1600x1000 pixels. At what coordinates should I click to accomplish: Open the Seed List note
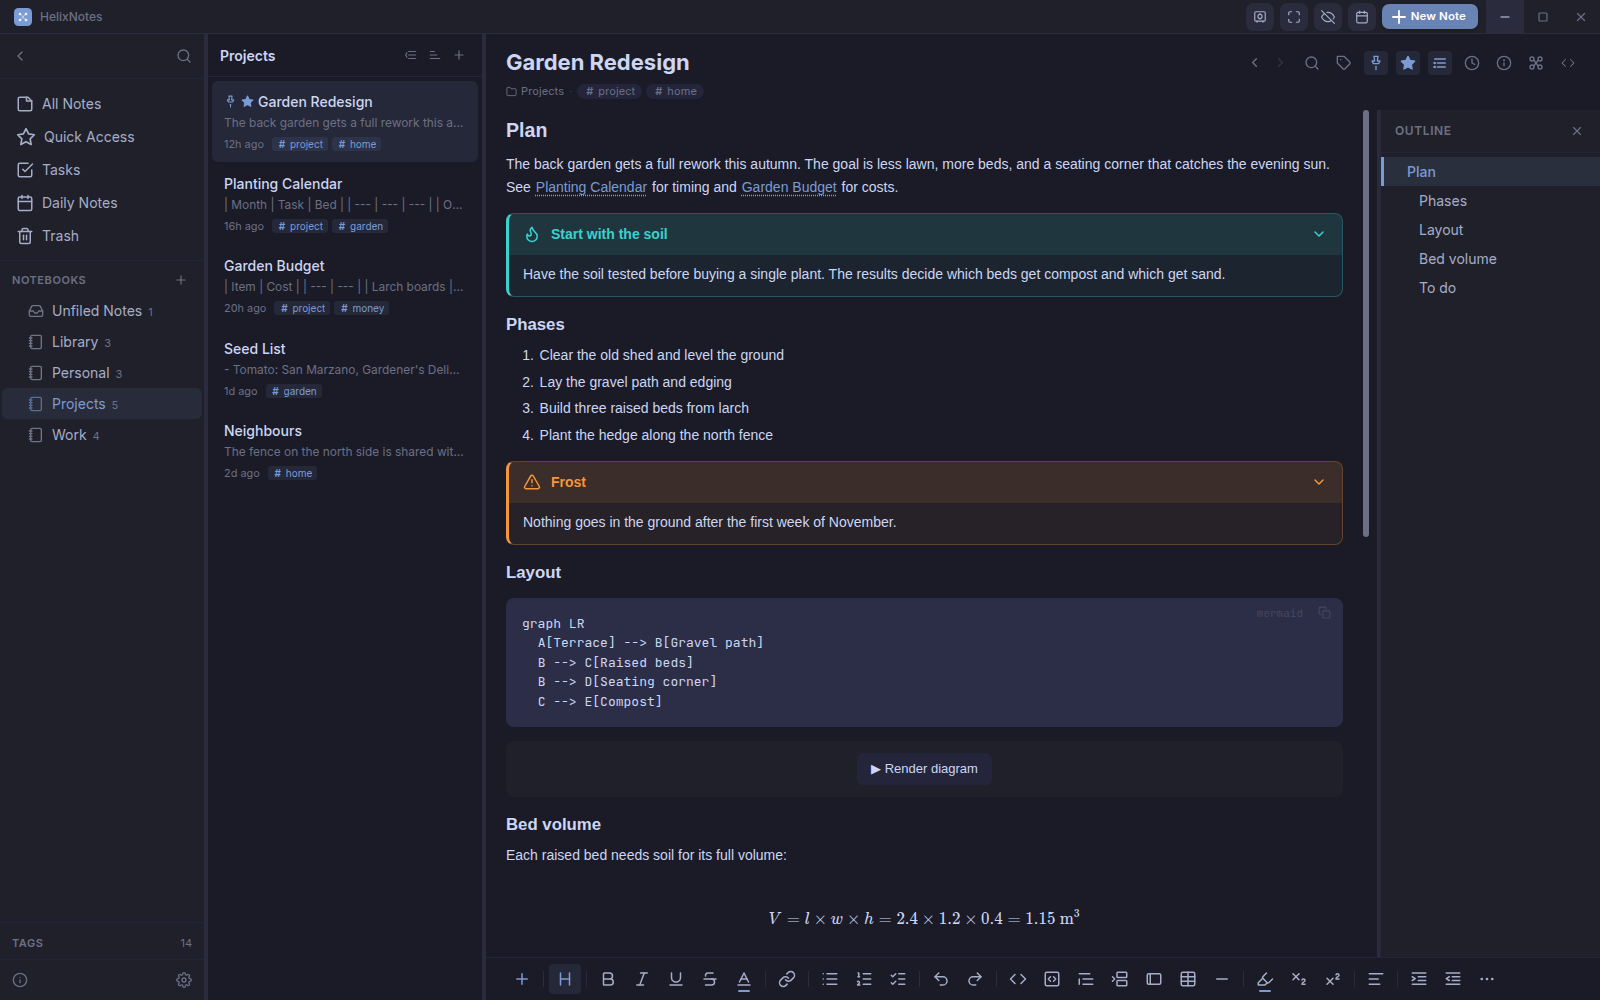click(344, 369)
